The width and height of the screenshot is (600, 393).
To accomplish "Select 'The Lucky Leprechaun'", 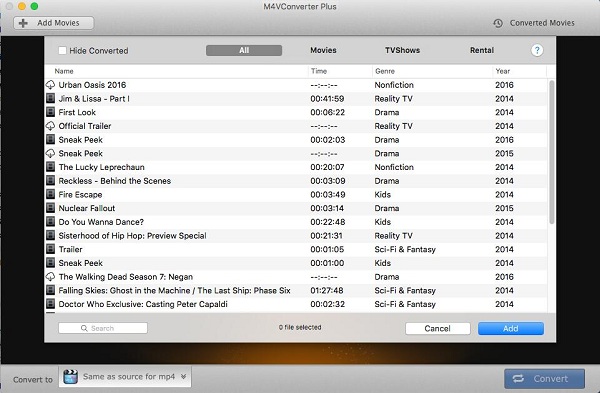I will tap(296, 167).
